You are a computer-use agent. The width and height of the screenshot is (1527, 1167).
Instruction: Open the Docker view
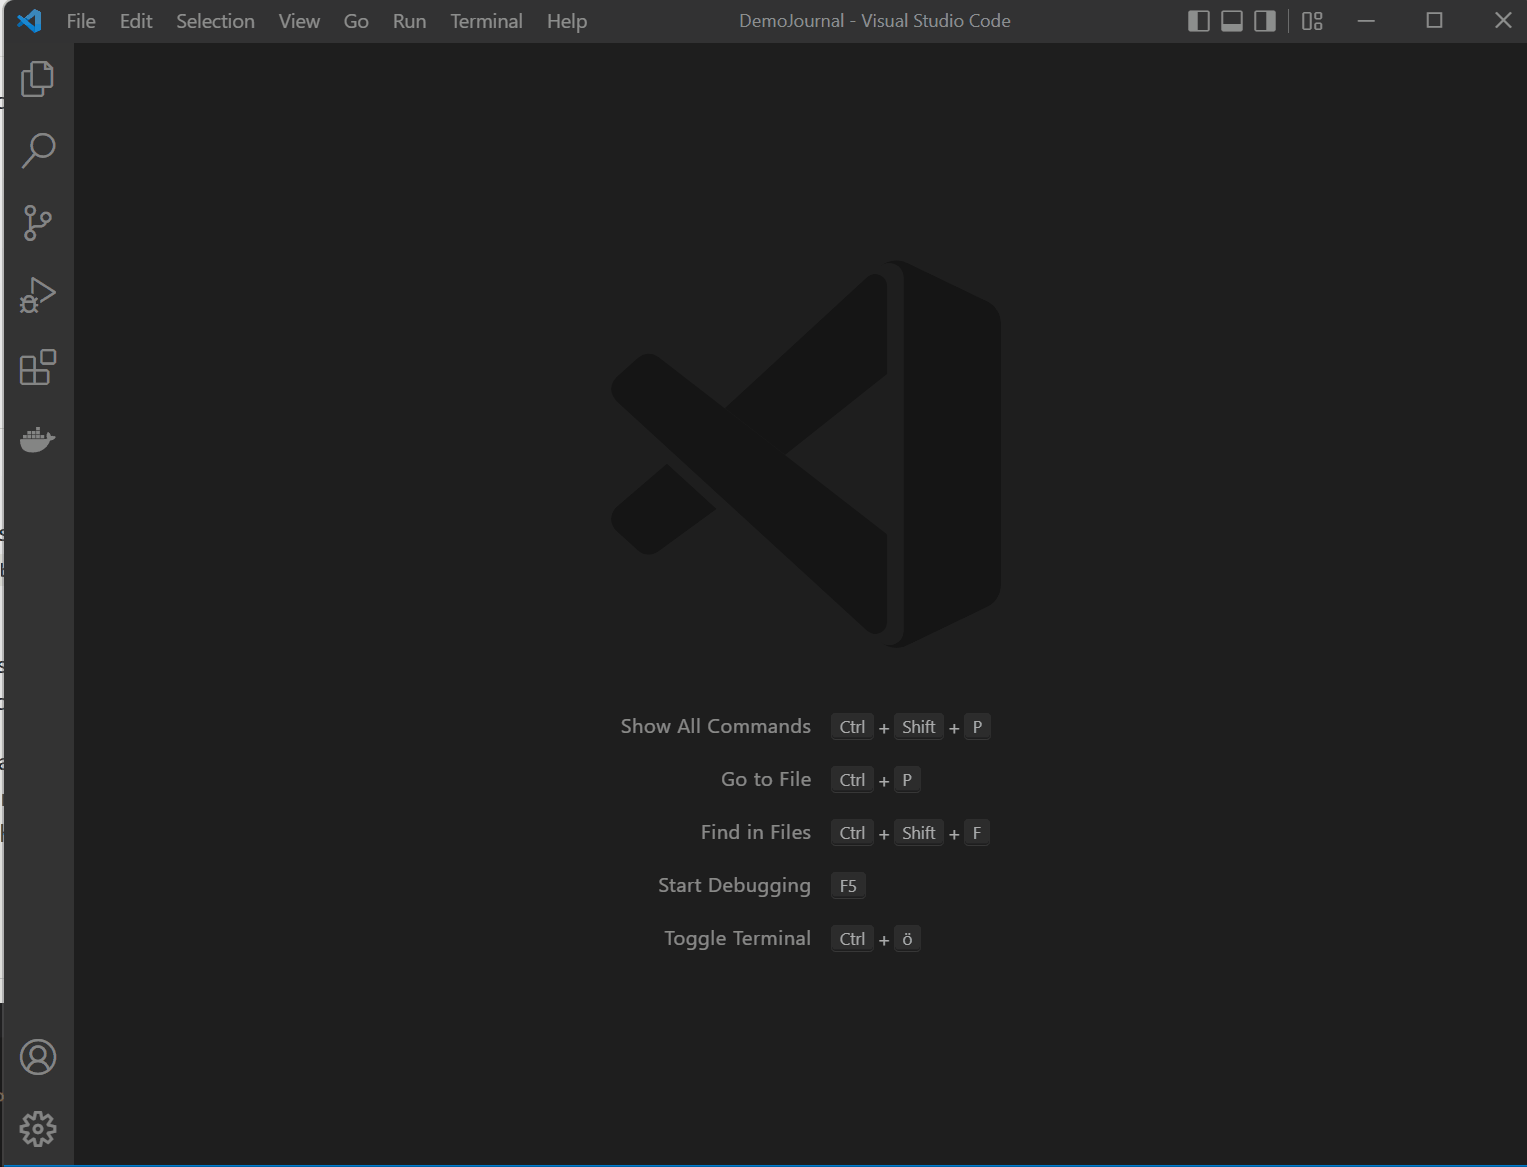pos(38,439)
